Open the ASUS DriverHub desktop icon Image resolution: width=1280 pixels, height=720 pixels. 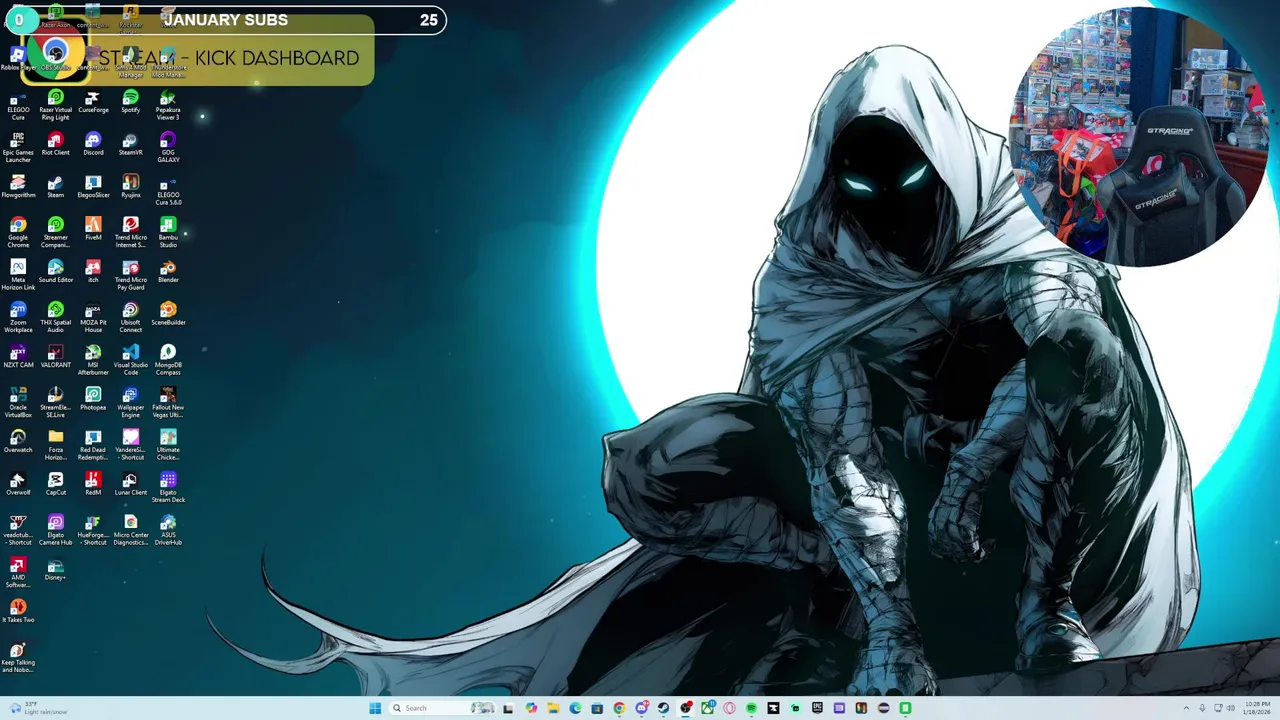click(x=168, y=530)
